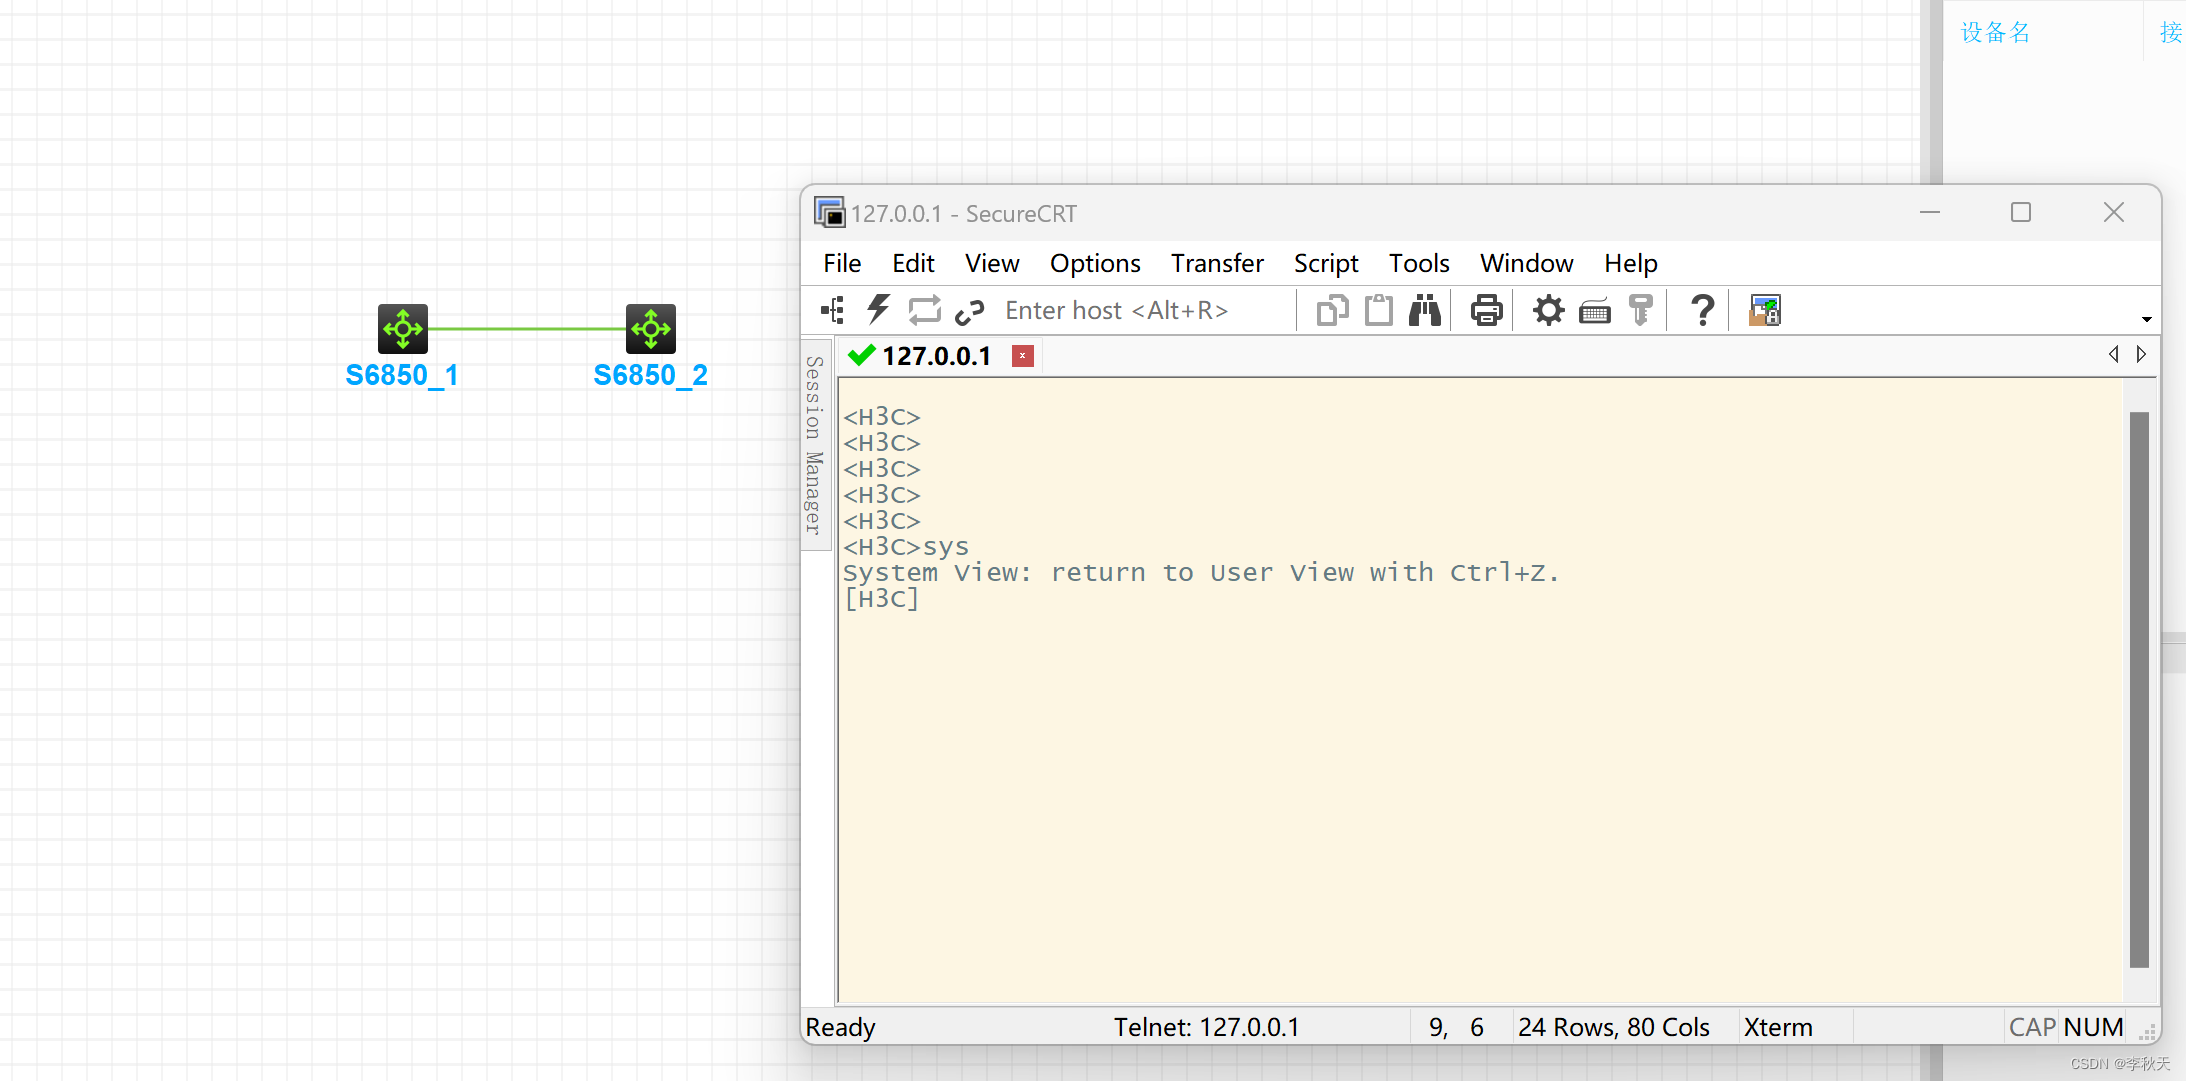
Task: Open the Session Manager side panel
Action: tap(815, 445)
